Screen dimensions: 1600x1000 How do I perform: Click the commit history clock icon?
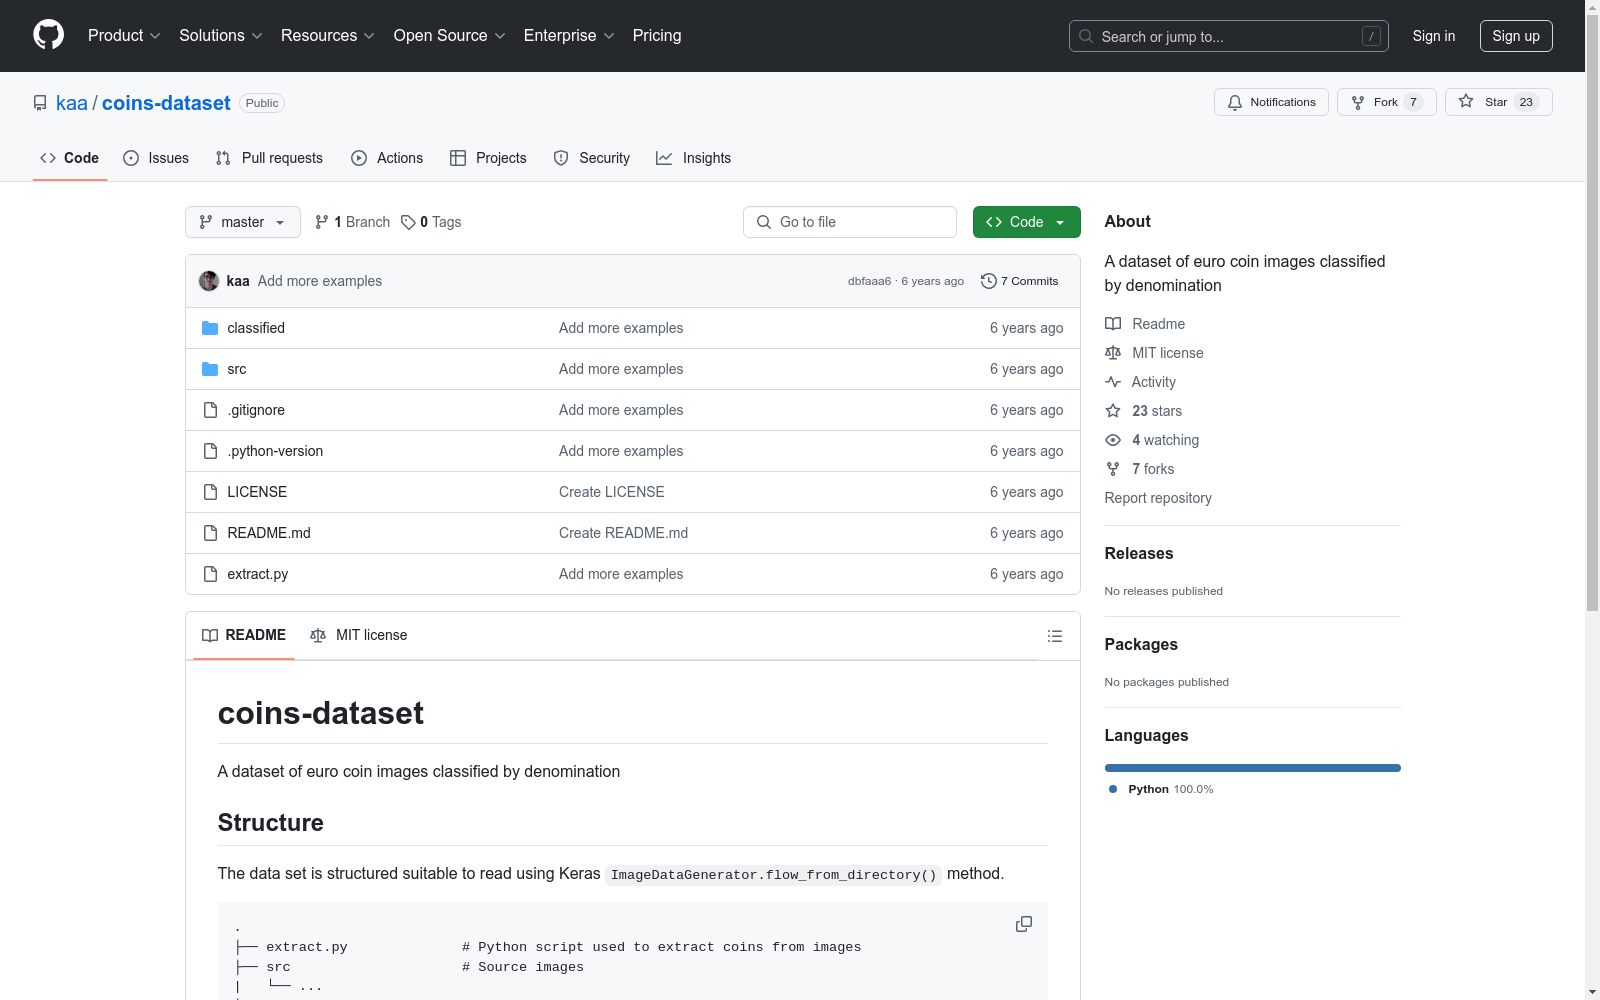point(988,281)
